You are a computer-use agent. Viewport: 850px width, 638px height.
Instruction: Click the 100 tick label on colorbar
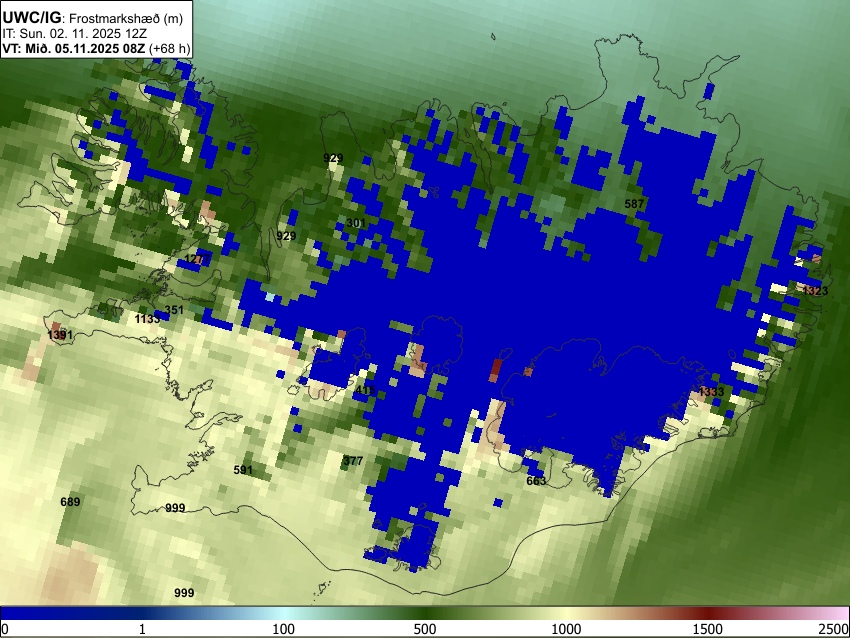[283, 629]
